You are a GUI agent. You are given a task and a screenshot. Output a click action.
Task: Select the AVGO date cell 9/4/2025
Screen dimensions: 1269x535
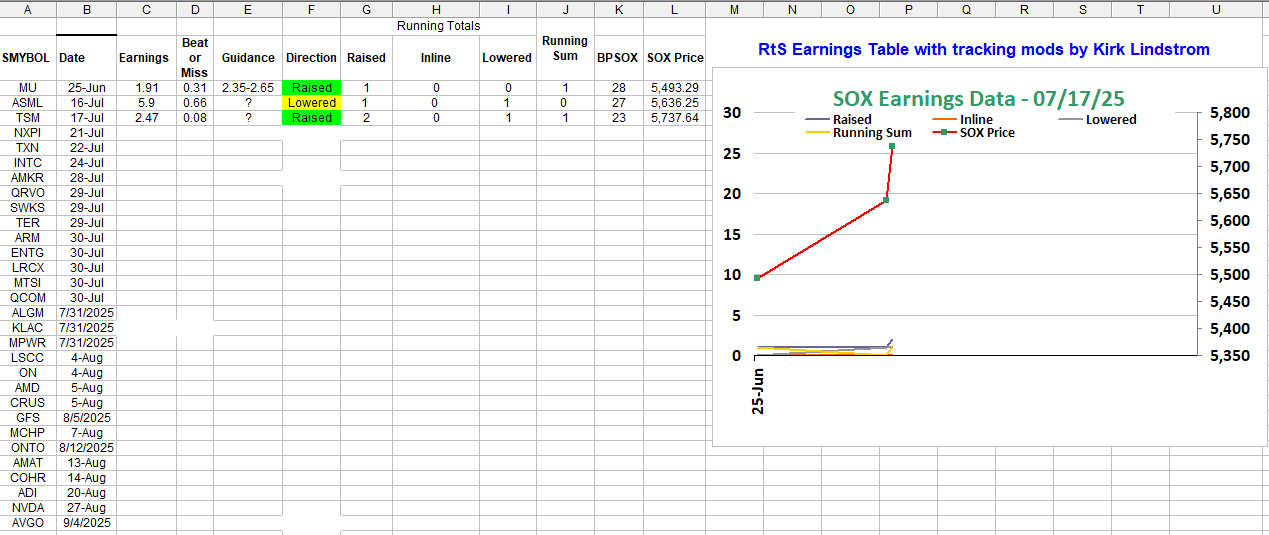(x=85, y=523)
